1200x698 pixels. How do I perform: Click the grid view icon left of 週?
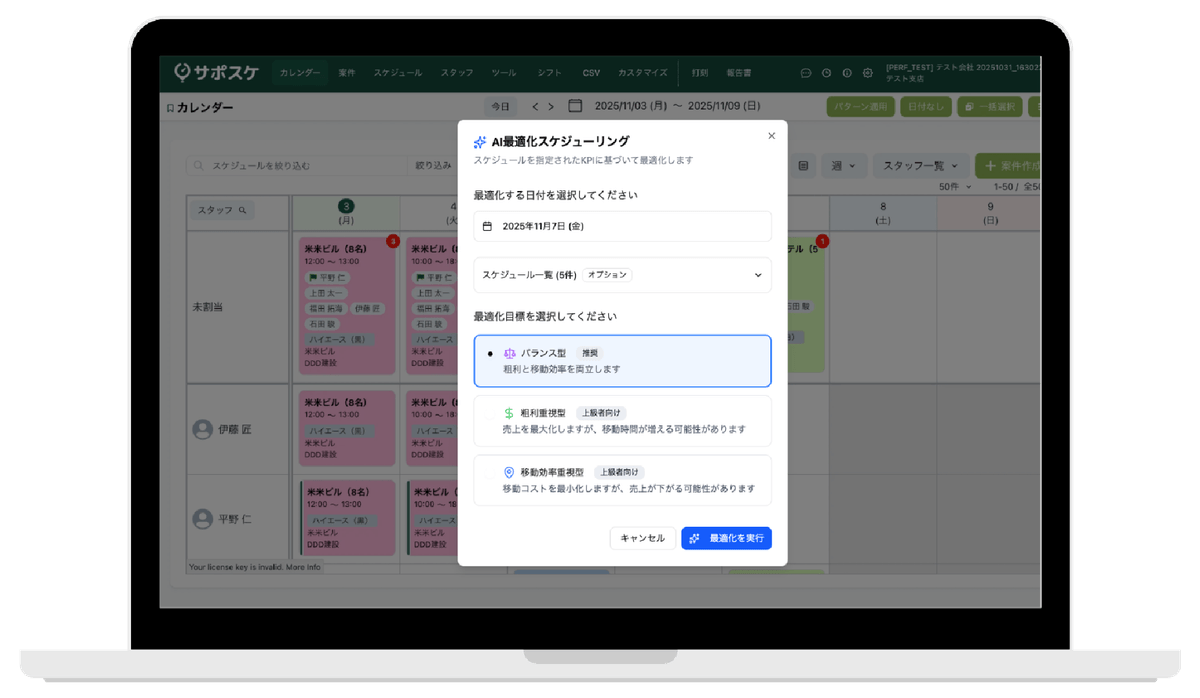pos(803,165)
